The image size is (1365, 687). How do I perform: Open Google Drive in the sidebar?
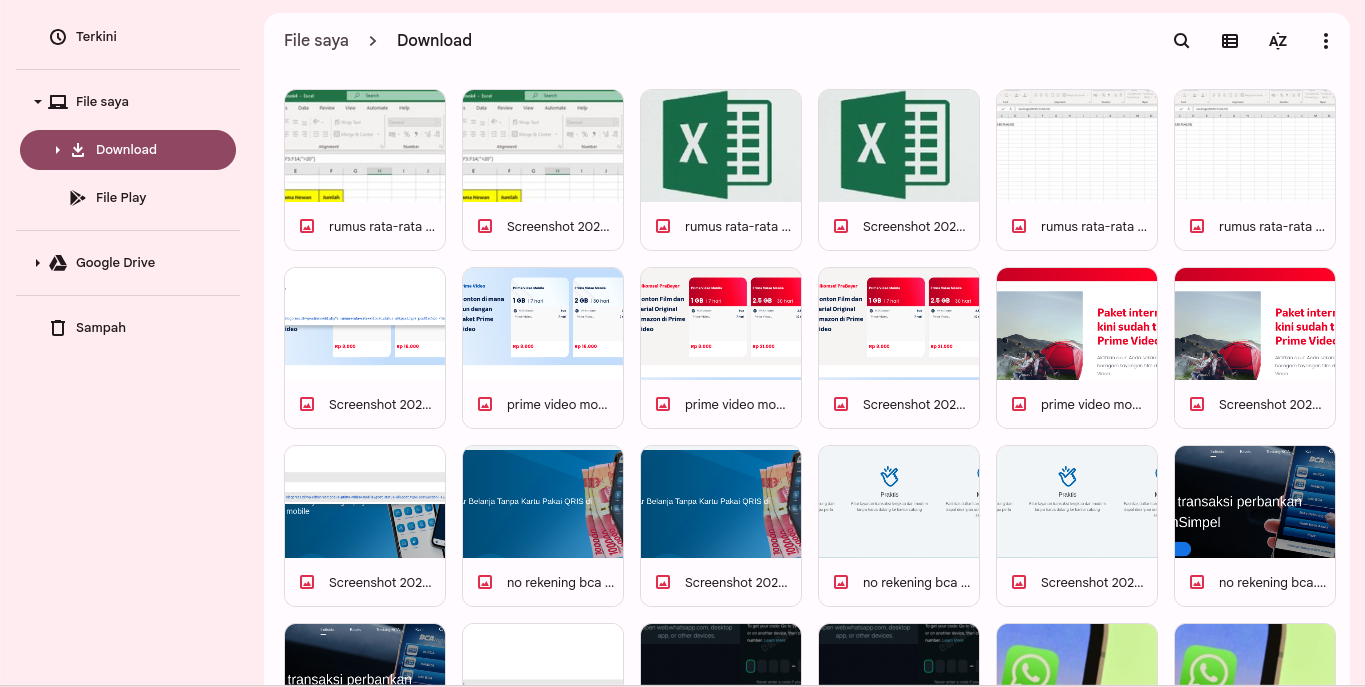coord(128,263)
